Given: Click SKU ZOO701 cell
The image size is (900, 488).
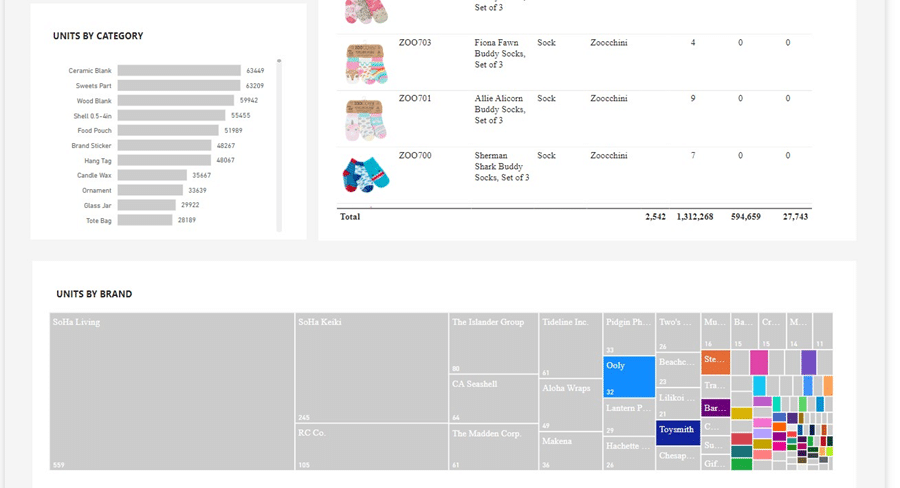Looking at the screenshot, I should 415,98.
